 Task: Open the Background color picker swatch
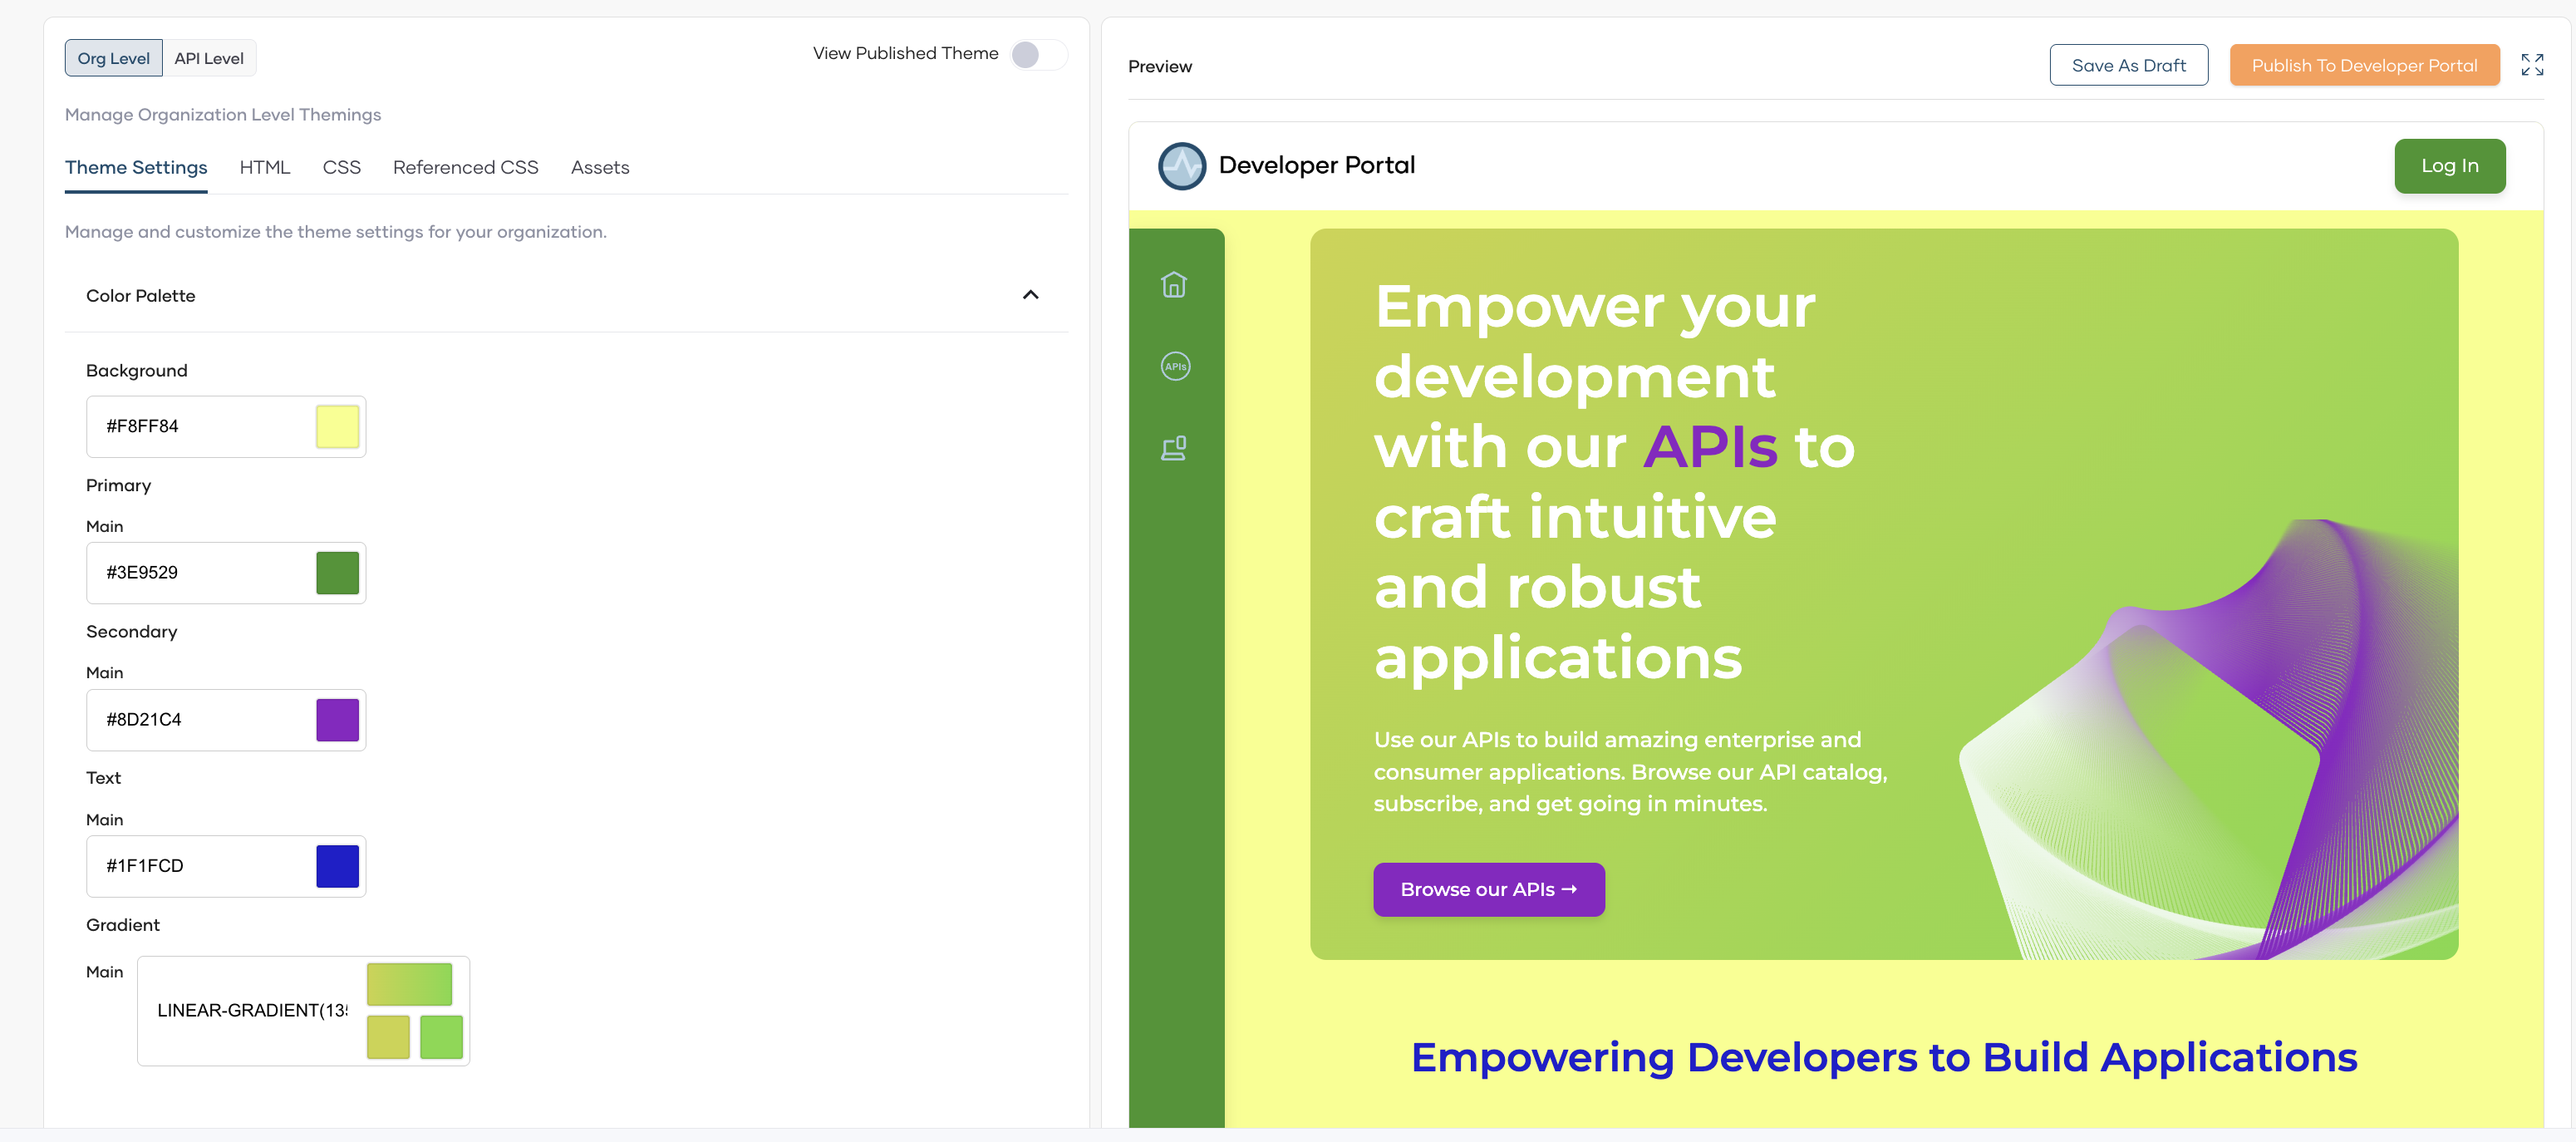tap(338, 426)
